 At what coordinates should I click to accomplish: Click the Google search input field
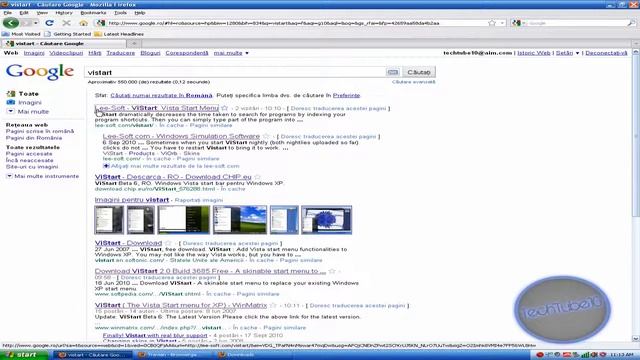[x=235, y=72]
